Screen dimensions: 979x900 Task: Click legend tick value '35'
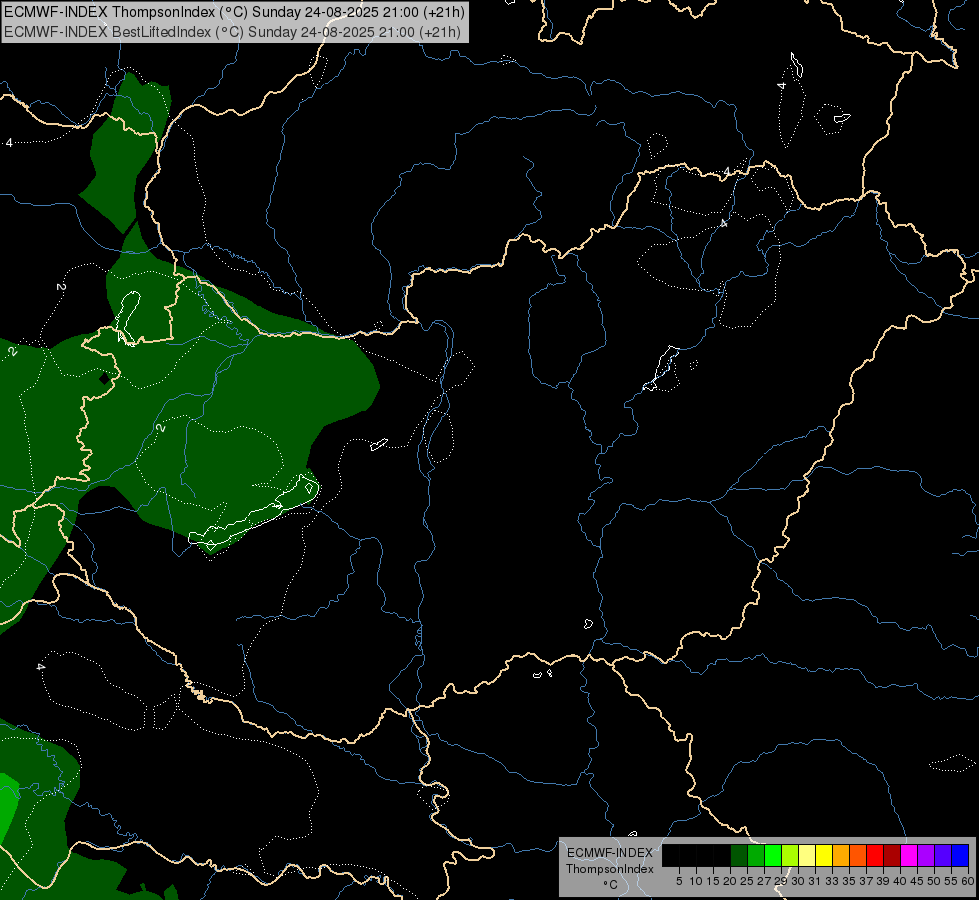[x=849, y=881]
